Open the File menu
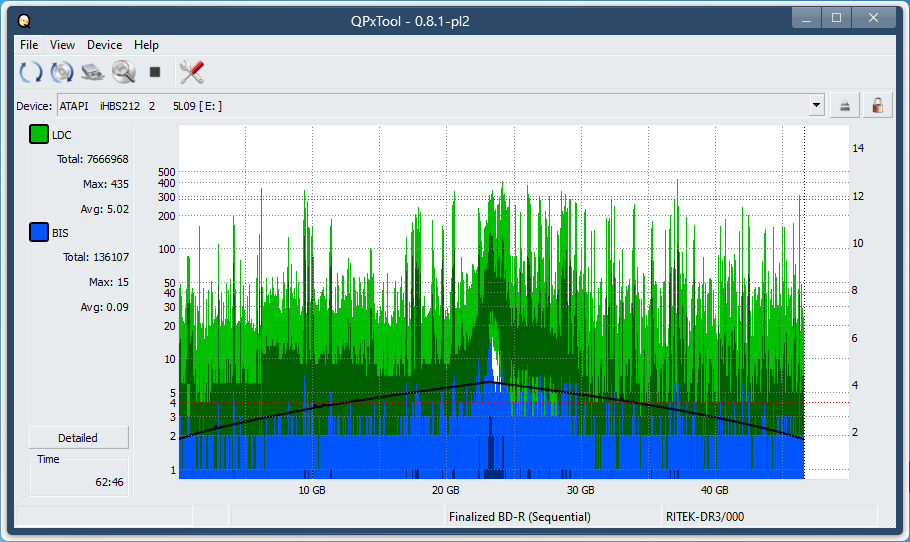The image size is (910, 542). [29, 45]
